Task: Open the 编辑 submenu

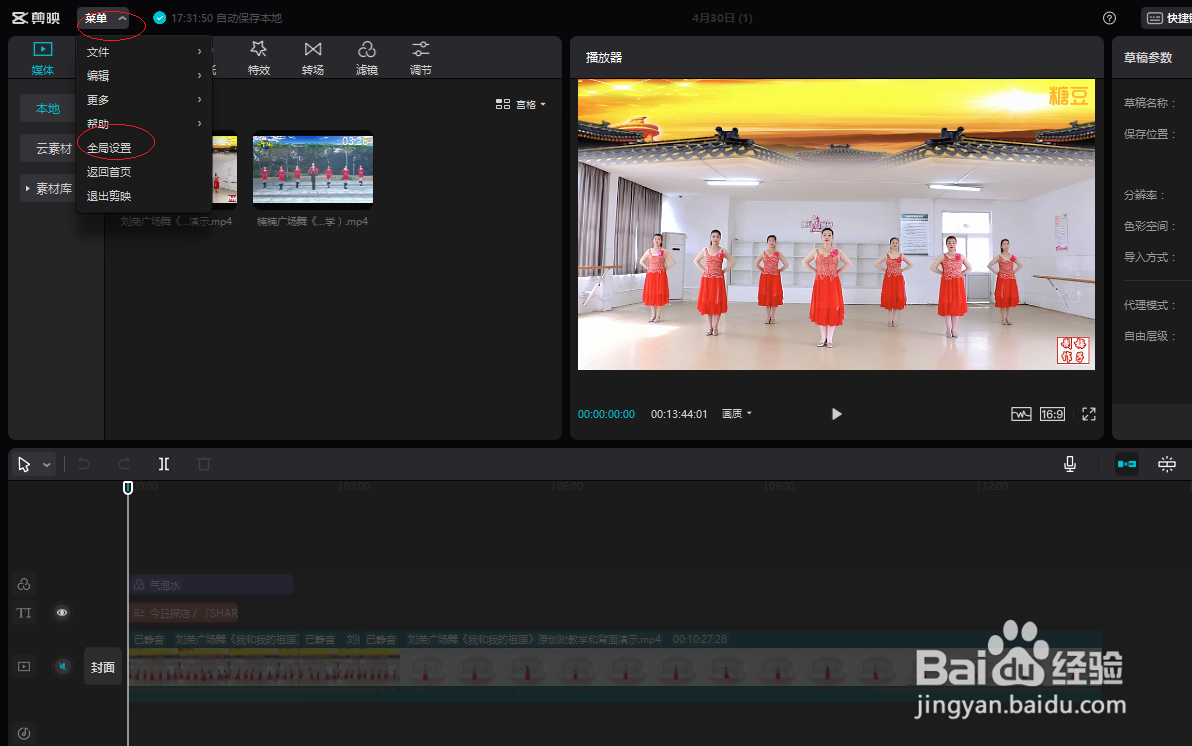Action: tap(144, 75)
